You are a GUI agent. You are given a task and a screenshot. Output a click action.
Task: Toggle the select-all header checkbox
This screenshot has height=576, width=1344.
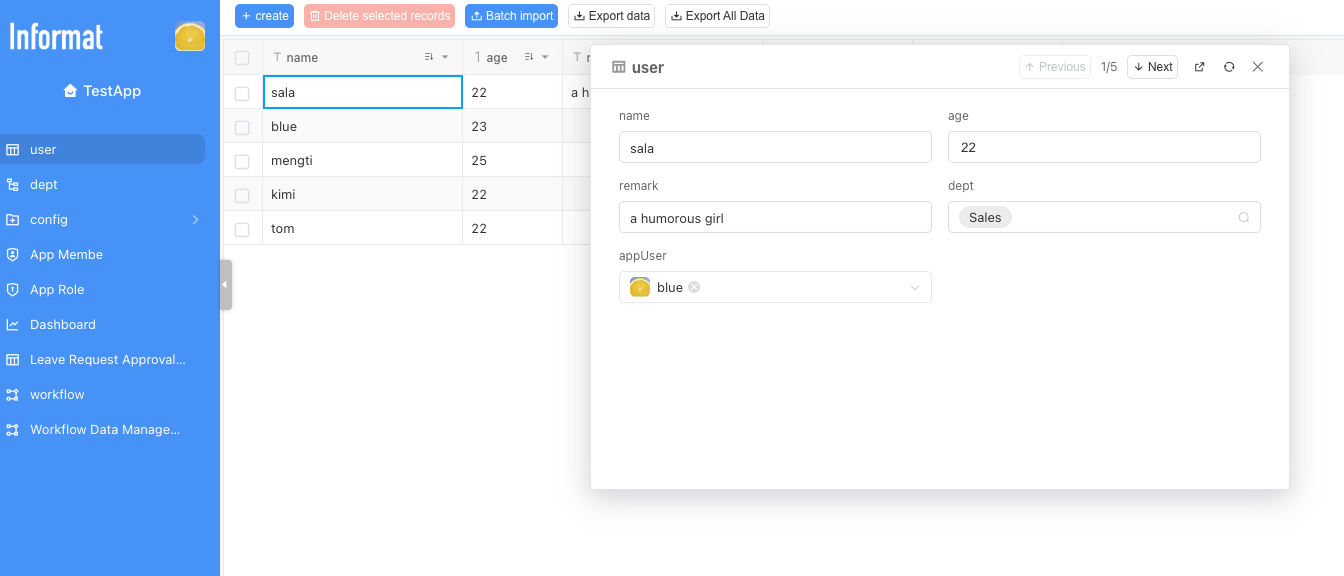pos(242,58)
